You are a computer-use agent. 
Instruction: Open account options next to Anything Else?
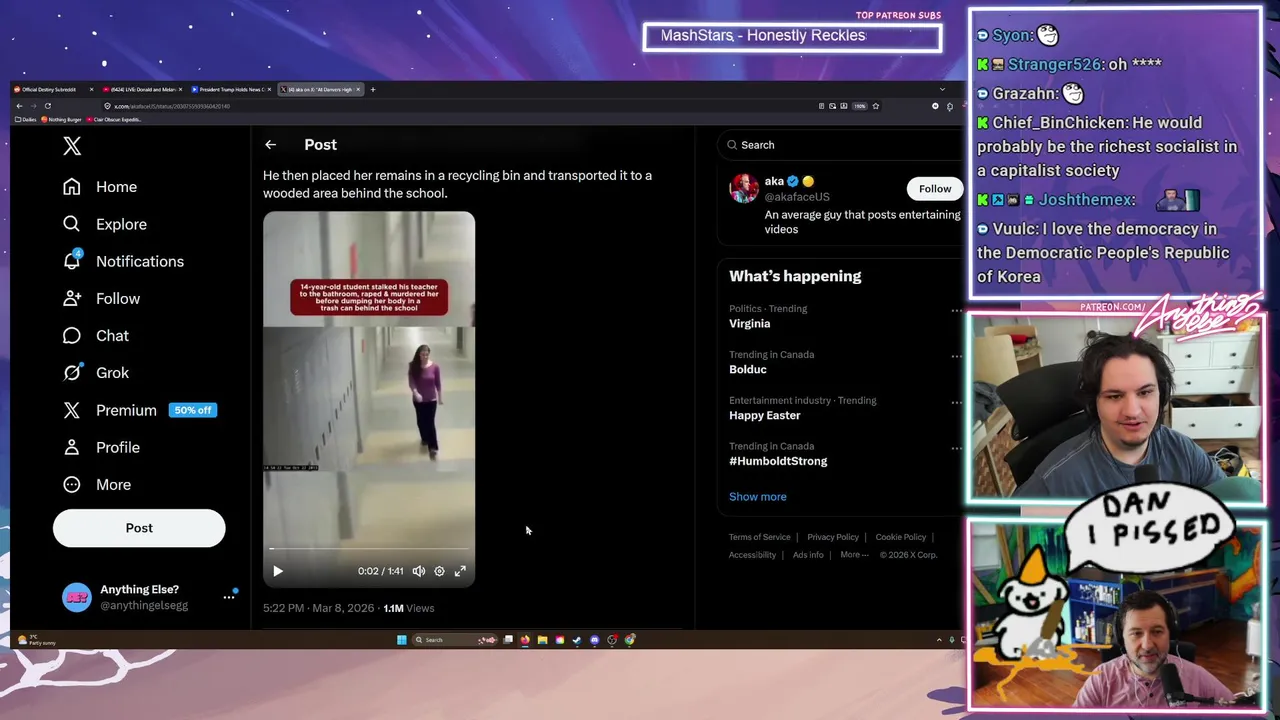(x=229, y=597)
